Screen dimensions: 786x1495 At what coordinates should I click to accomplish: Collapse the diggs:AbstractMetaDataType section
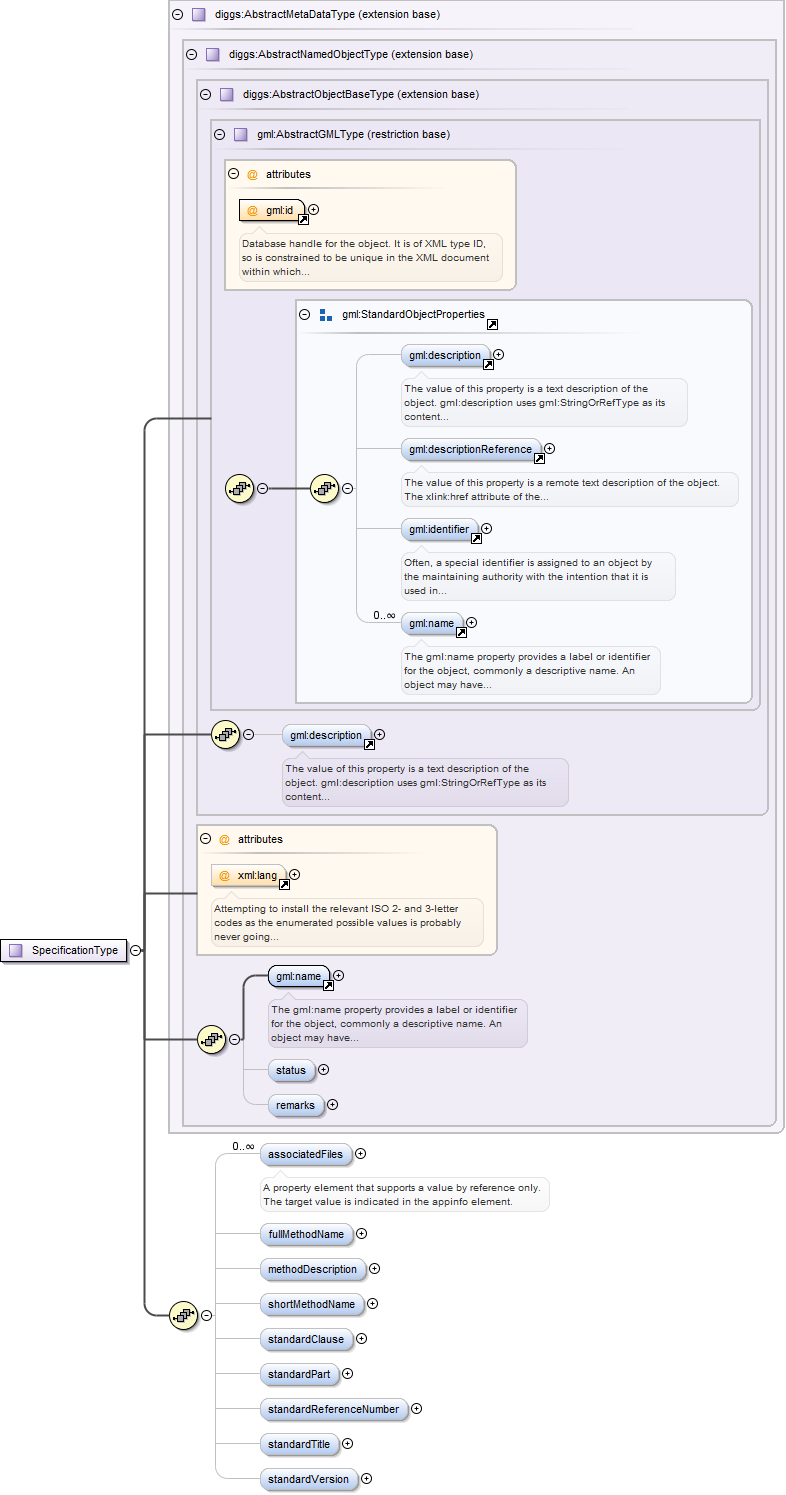(x=177, y=14)
